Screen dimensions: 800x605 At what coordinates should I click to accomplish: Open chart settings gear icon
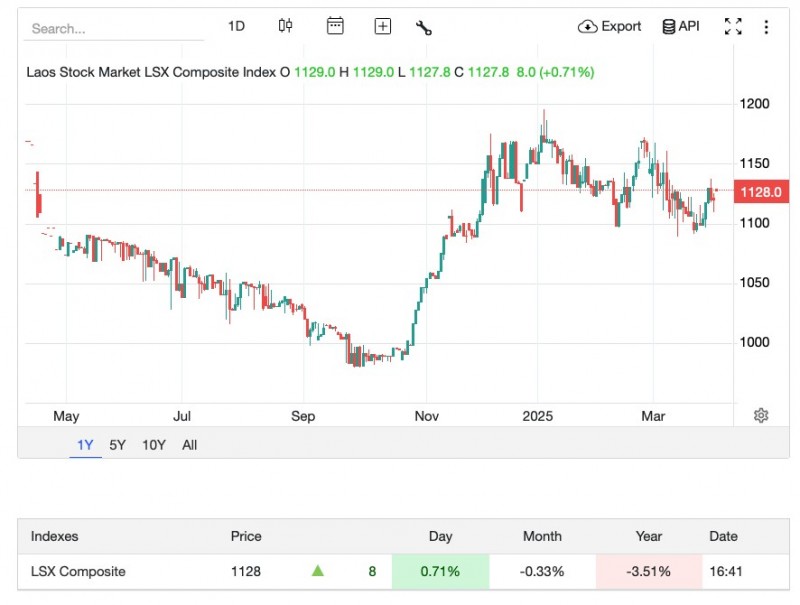761,415
